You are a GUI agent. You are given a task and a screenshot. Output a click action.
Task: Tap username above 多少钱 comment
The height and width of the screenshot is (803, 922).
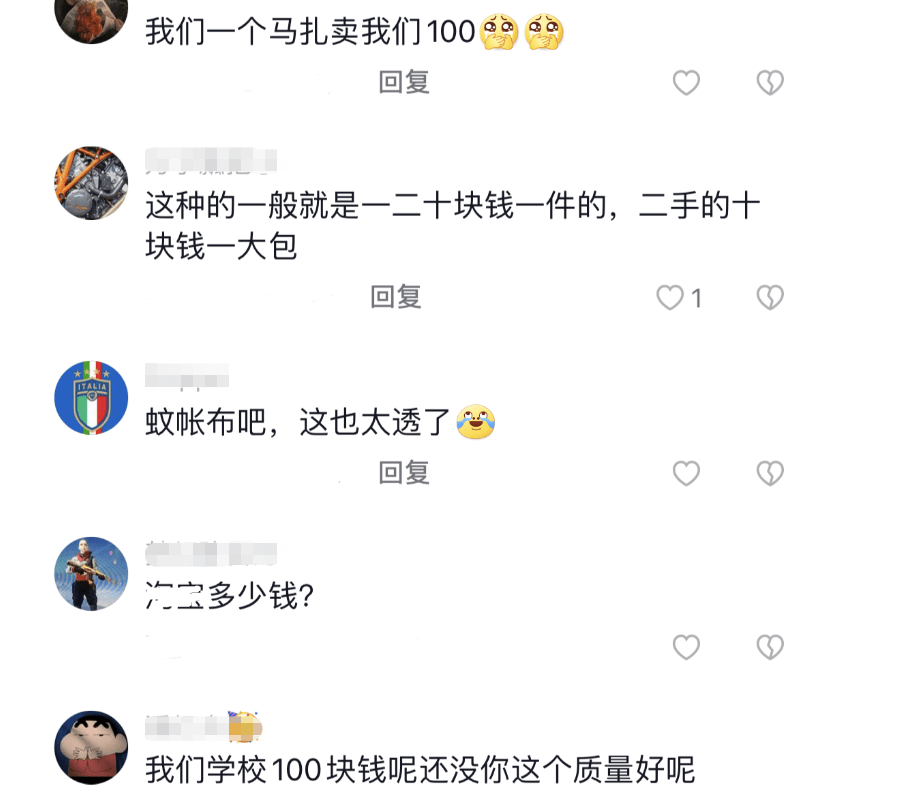(211, 553)
